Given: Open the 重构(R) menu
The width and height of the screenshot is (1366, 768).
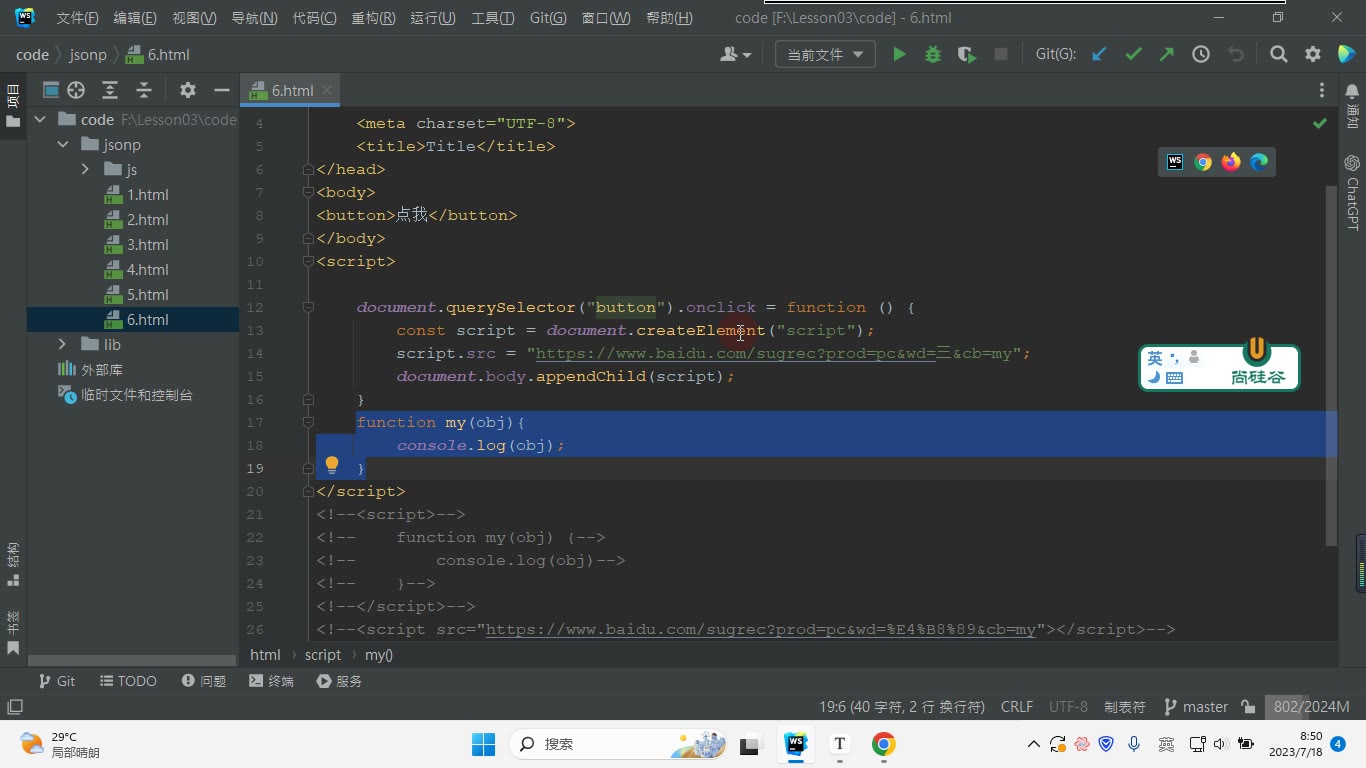Looking at the screenshot, I should click(373, 18).
